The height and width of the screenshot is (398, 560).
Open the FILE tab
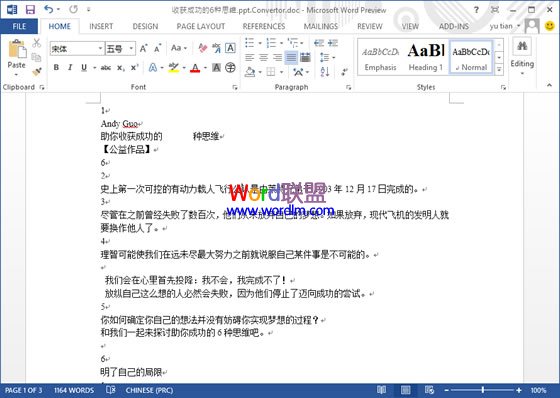pos(19,26)
